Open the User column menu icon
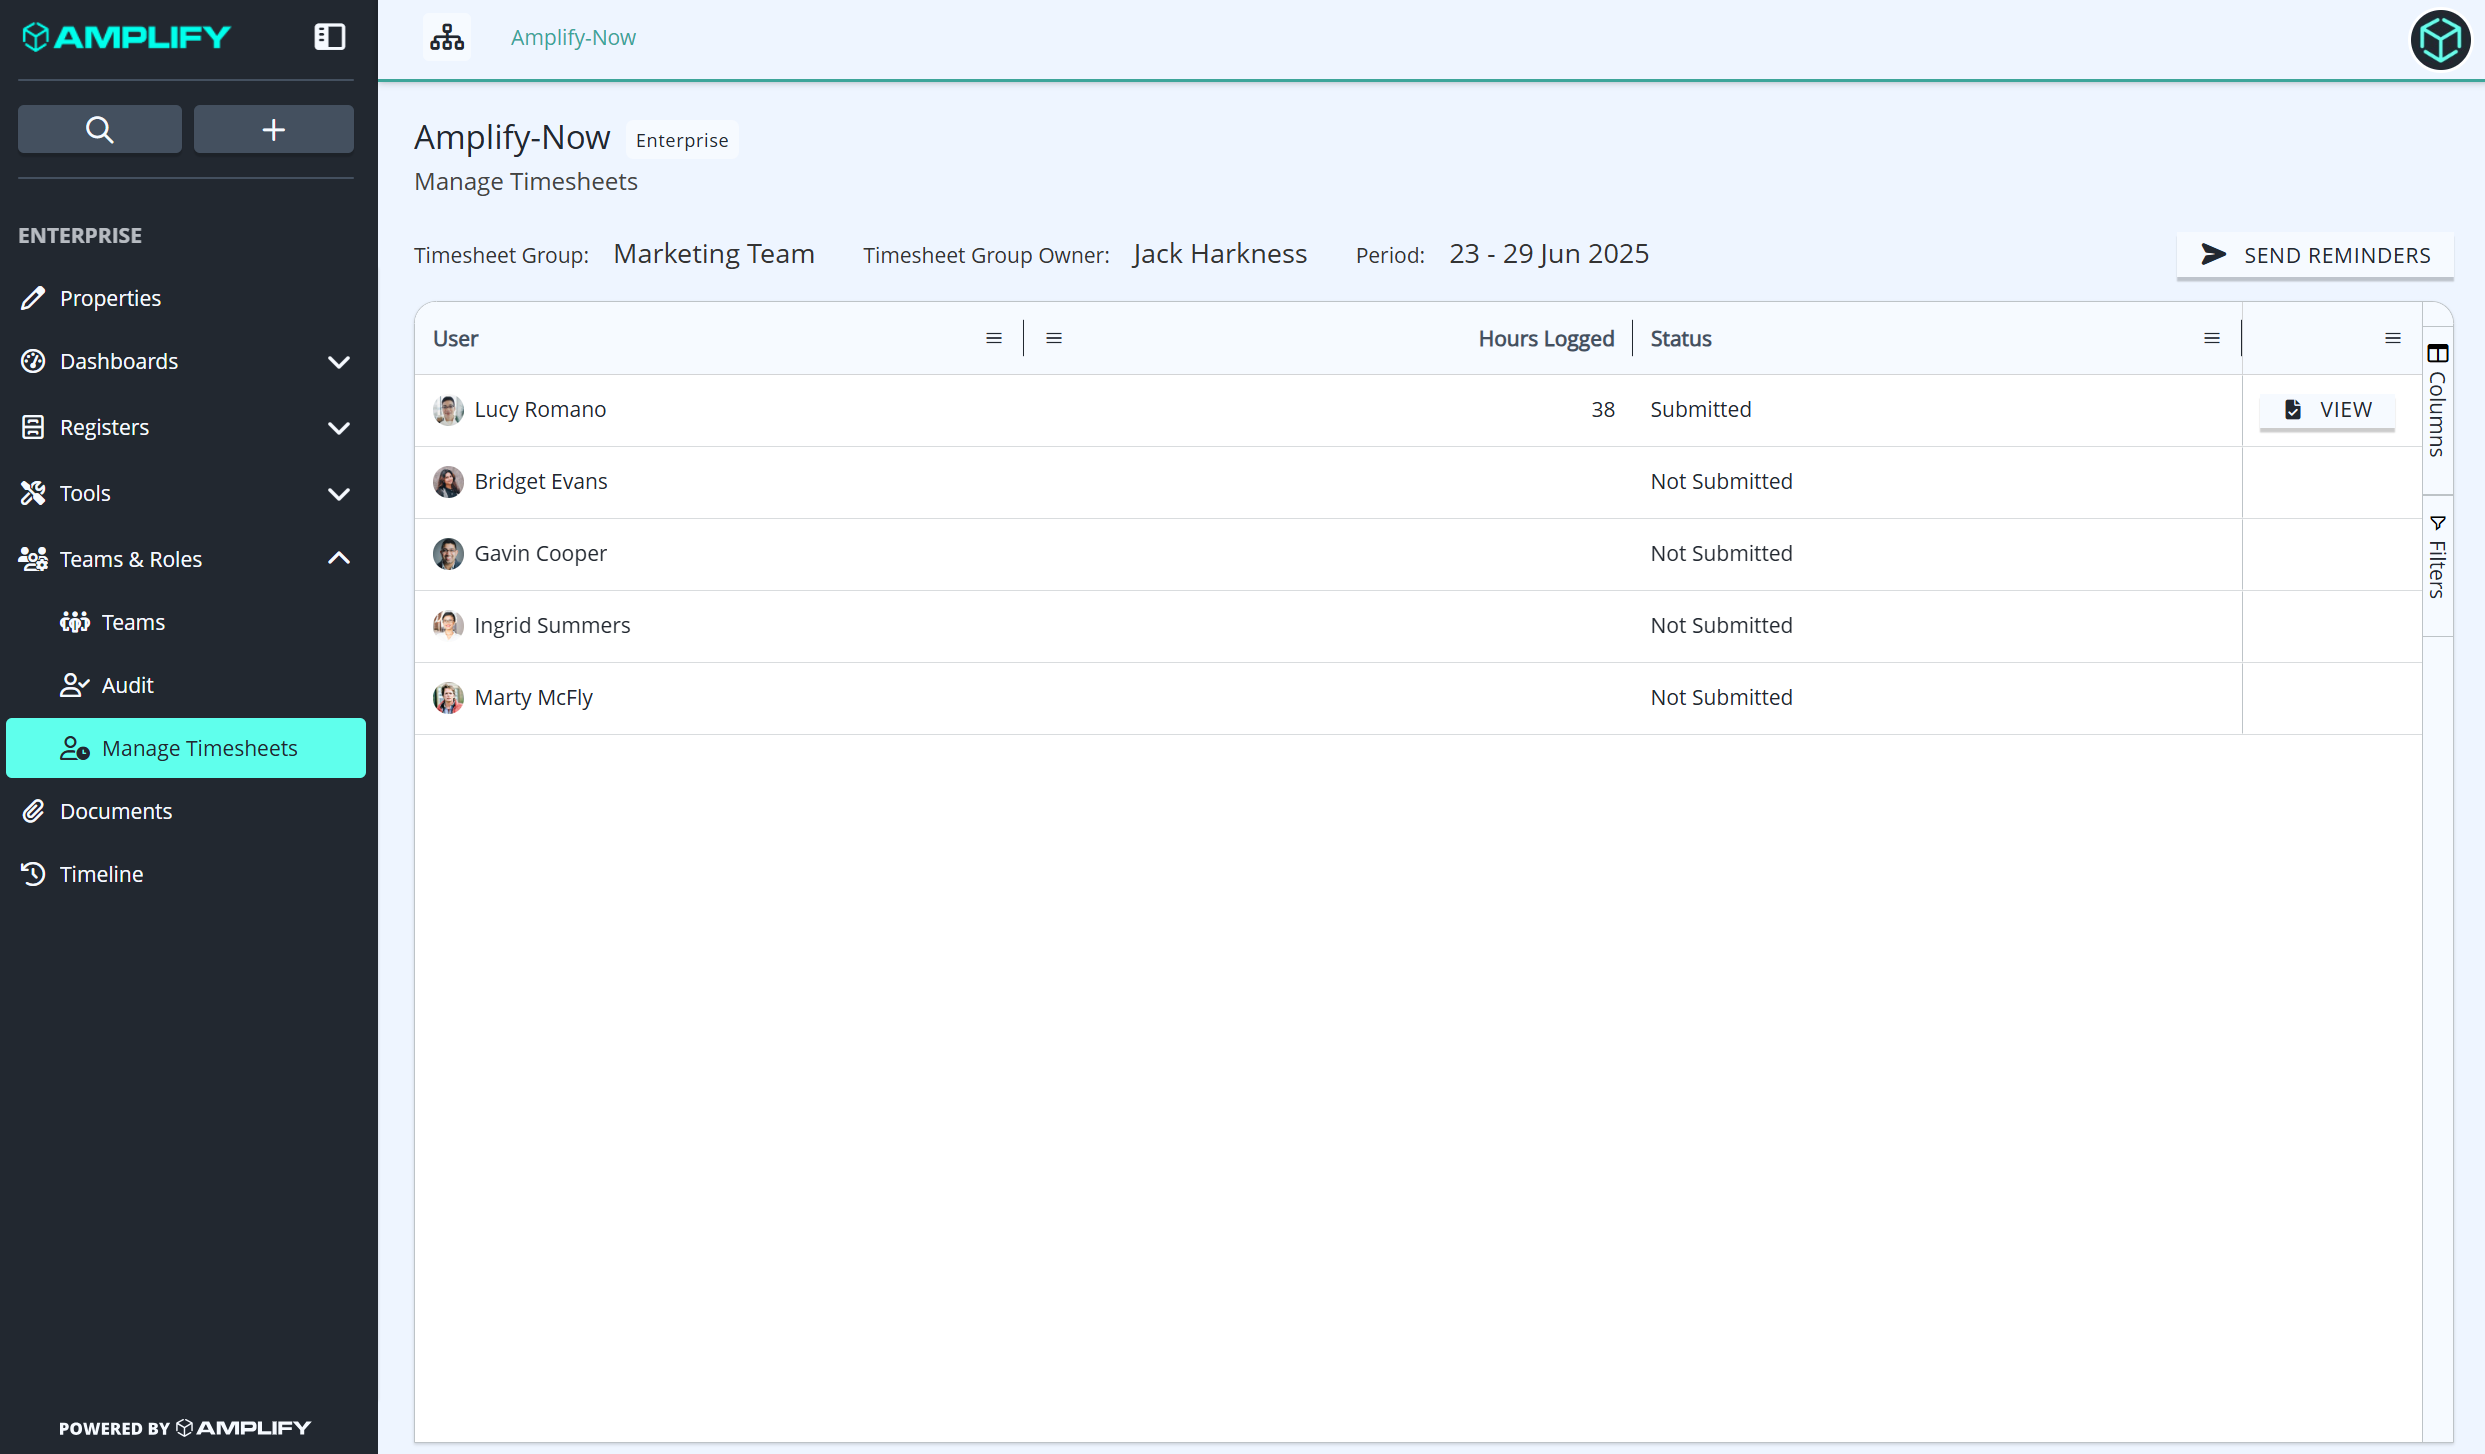Viewport: 2485px width, 1454px height. [x=994, y=338]
